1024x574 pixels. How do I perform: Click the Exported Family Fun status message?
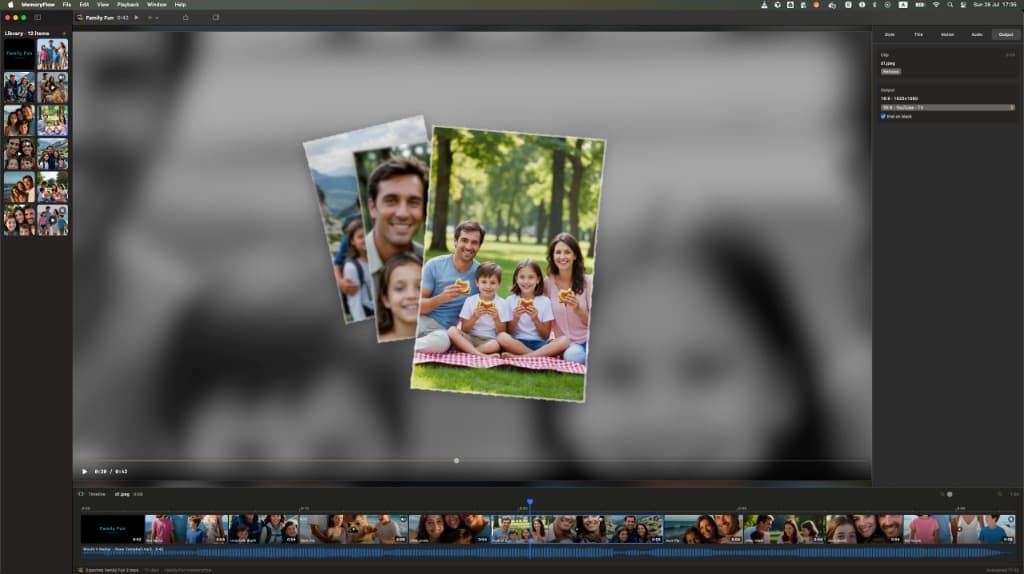(x=112, y=570)
